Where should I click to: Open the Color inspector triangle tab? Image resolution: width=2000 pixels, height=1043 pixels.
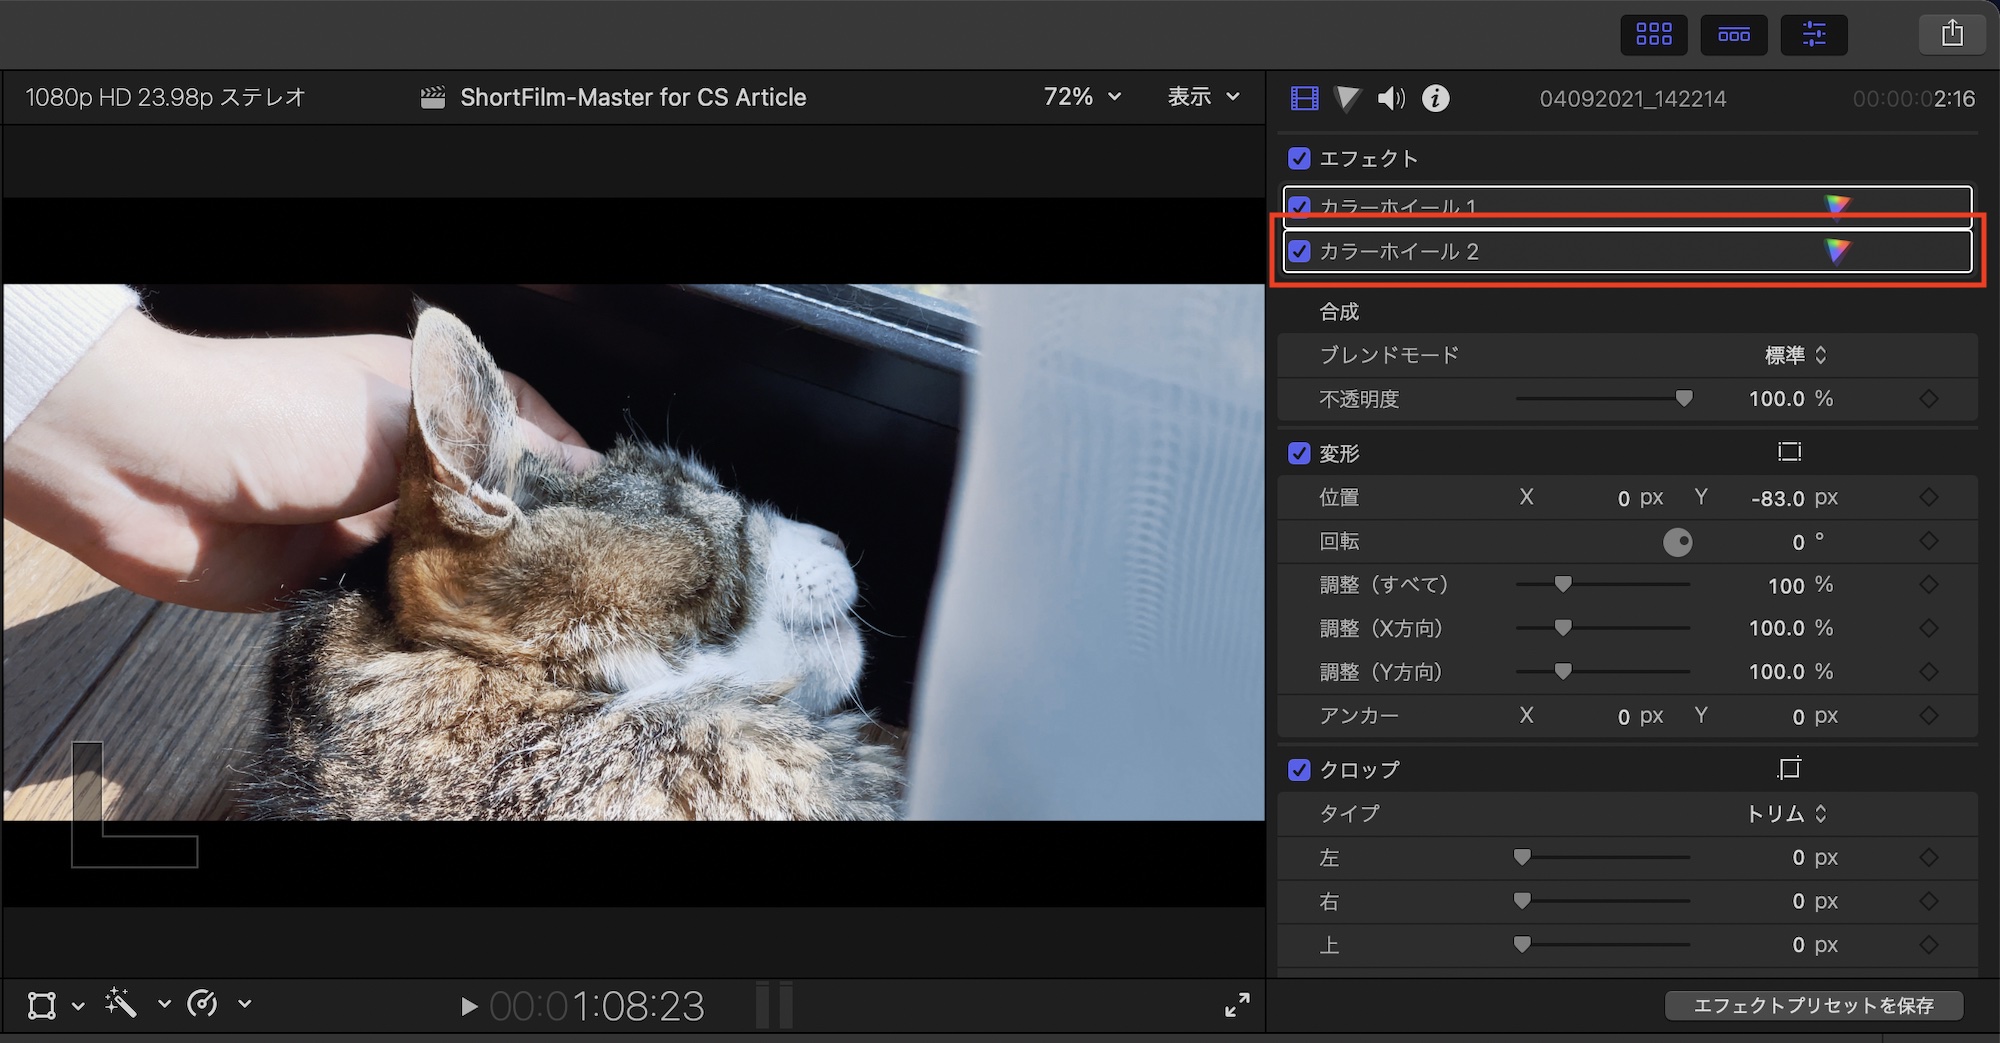tap(1348, 98)
